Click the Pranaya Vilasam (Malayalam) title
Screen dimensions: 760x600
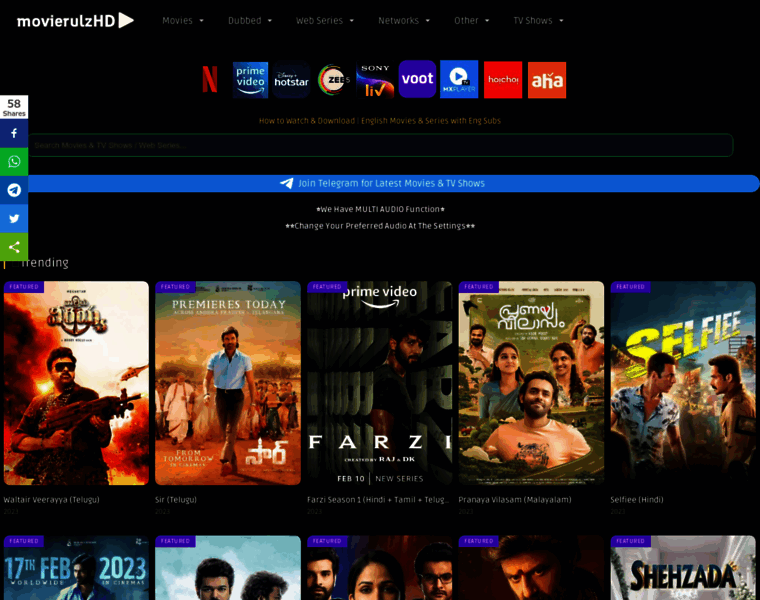pos(515,500)
